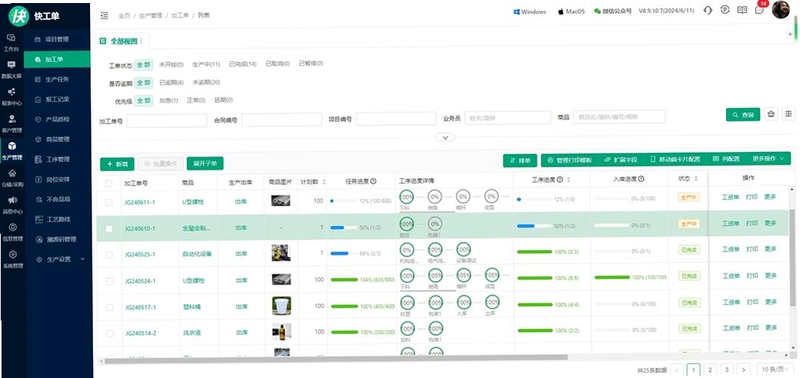Open 仓储/采购 house-icon module
This screenshot has width=800, height=378.
click(11, 178)
